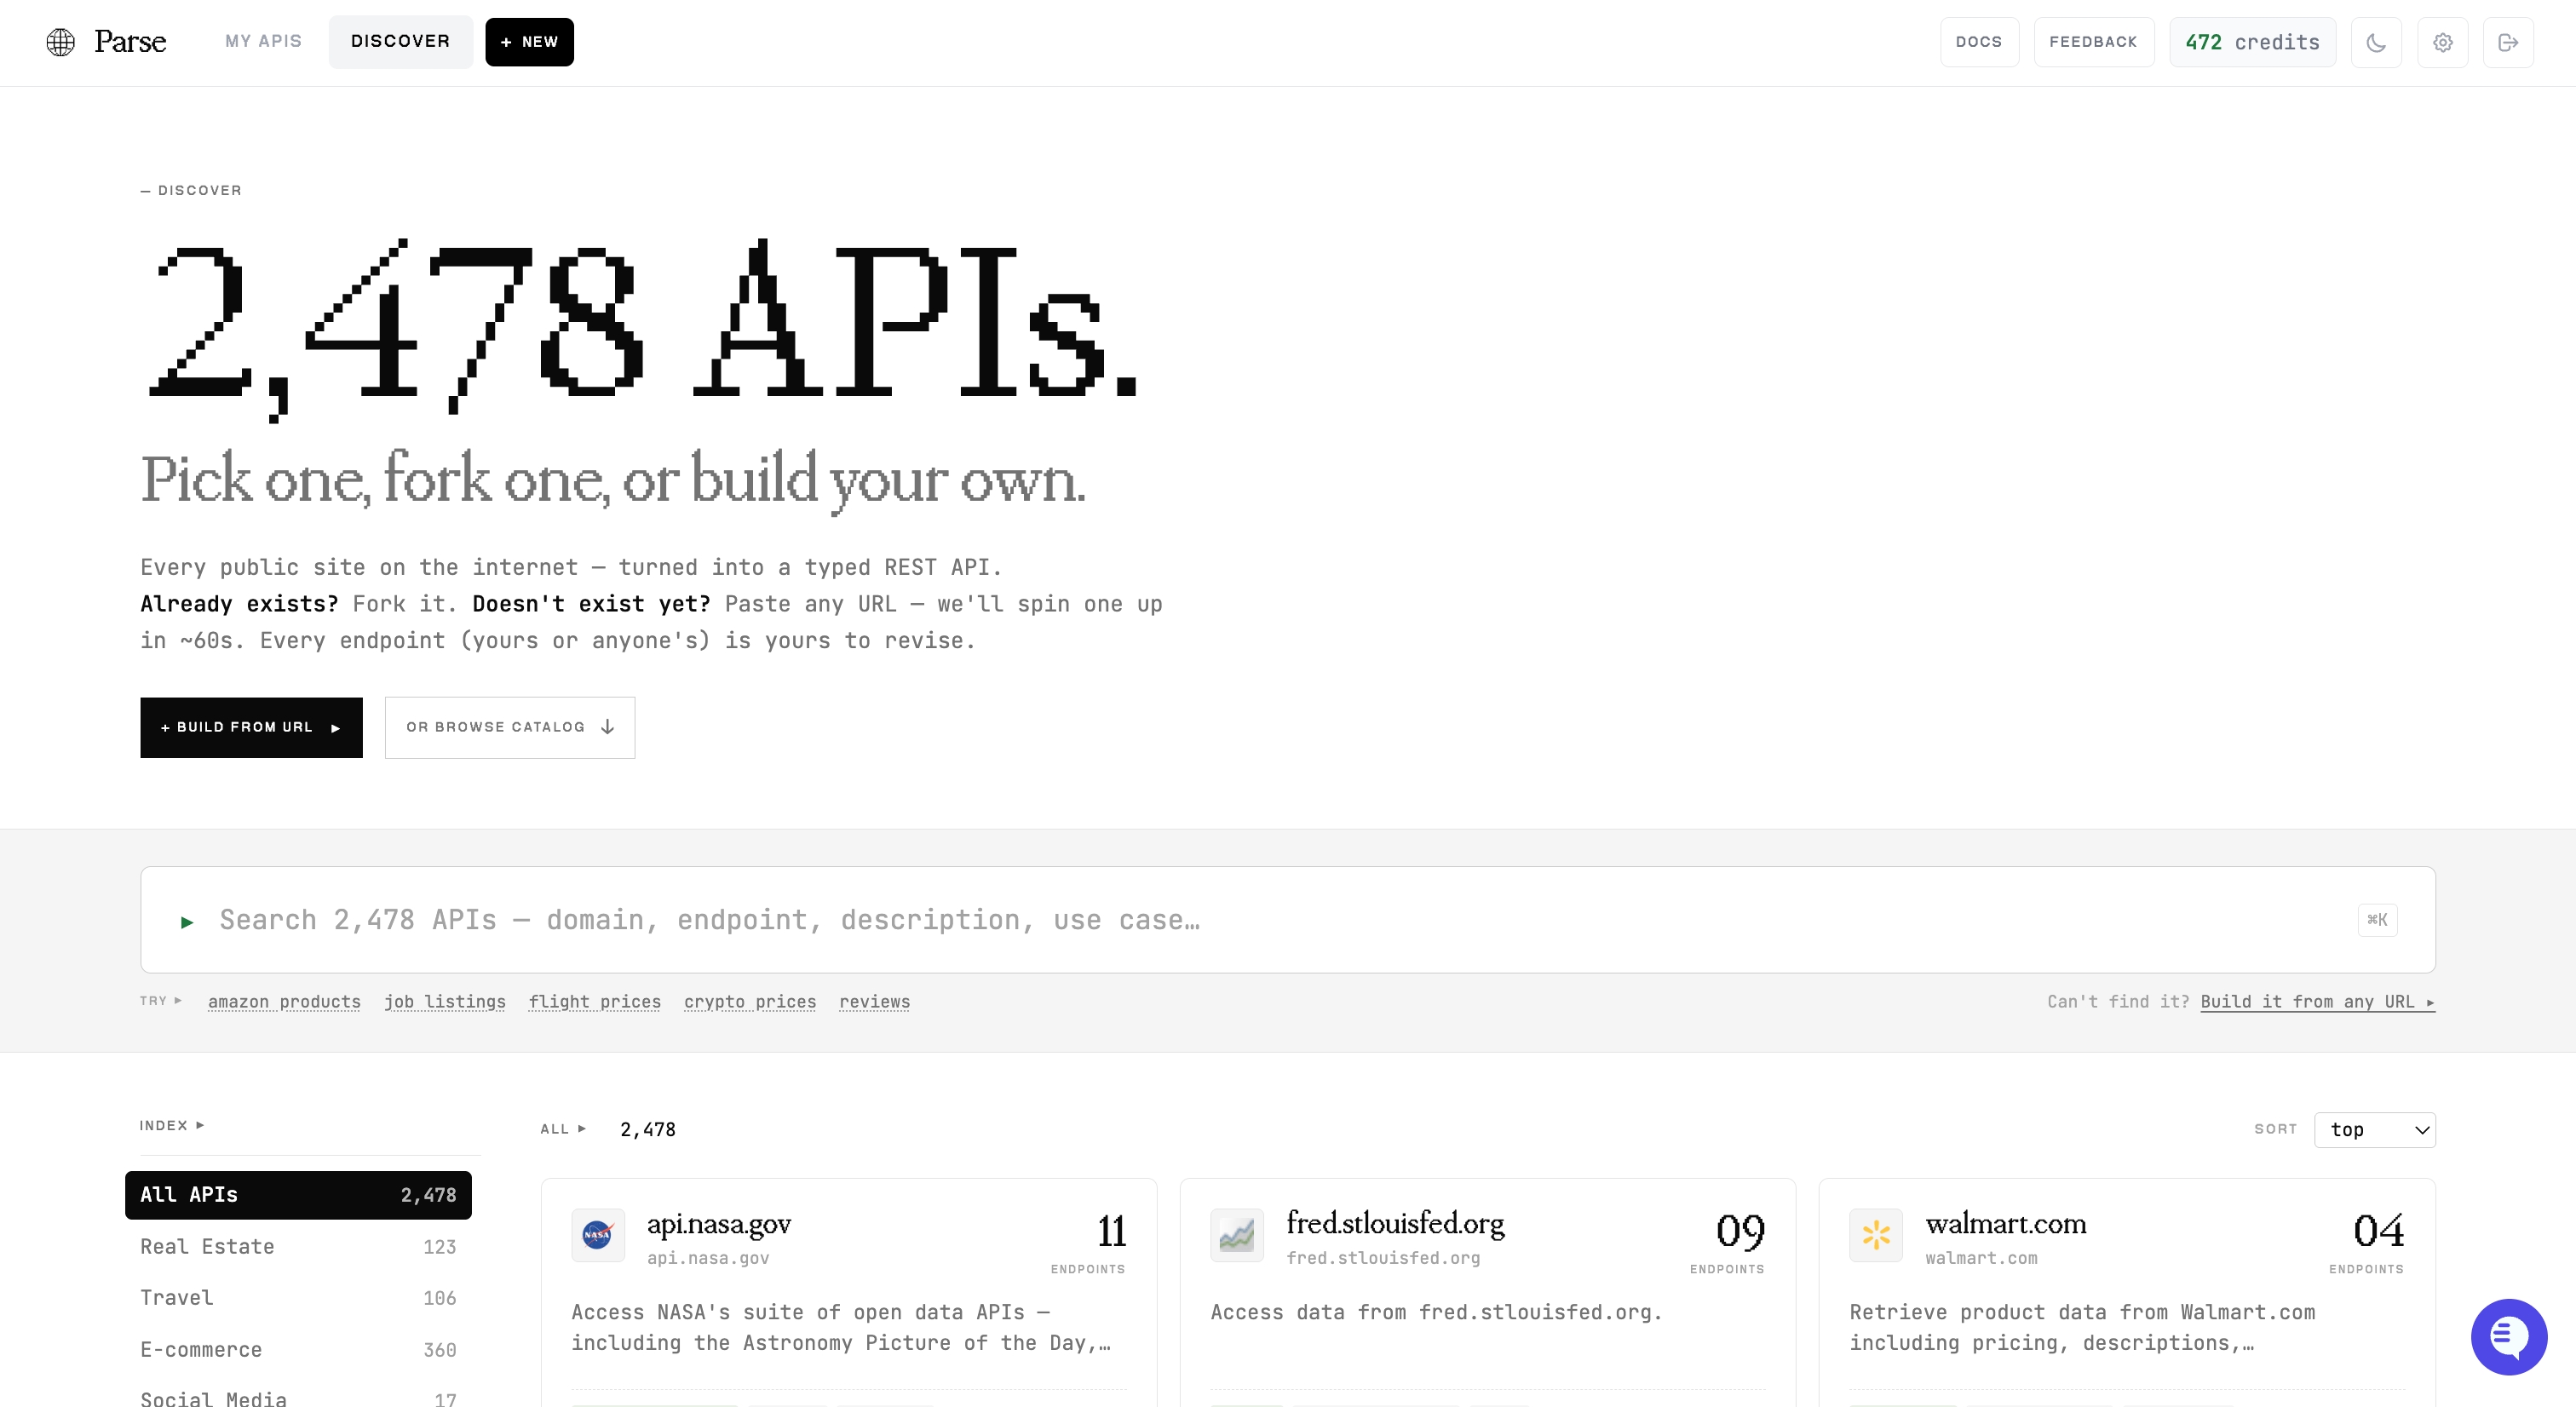2576x1407 pixels.
Task: Click the Walmart spark icon
Action: tap(1876, 1235)
